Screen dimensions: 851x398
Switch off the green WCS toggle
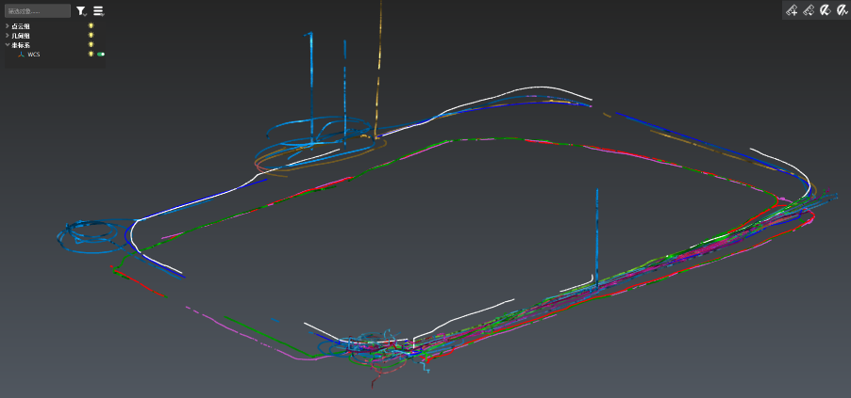(101, 54)
